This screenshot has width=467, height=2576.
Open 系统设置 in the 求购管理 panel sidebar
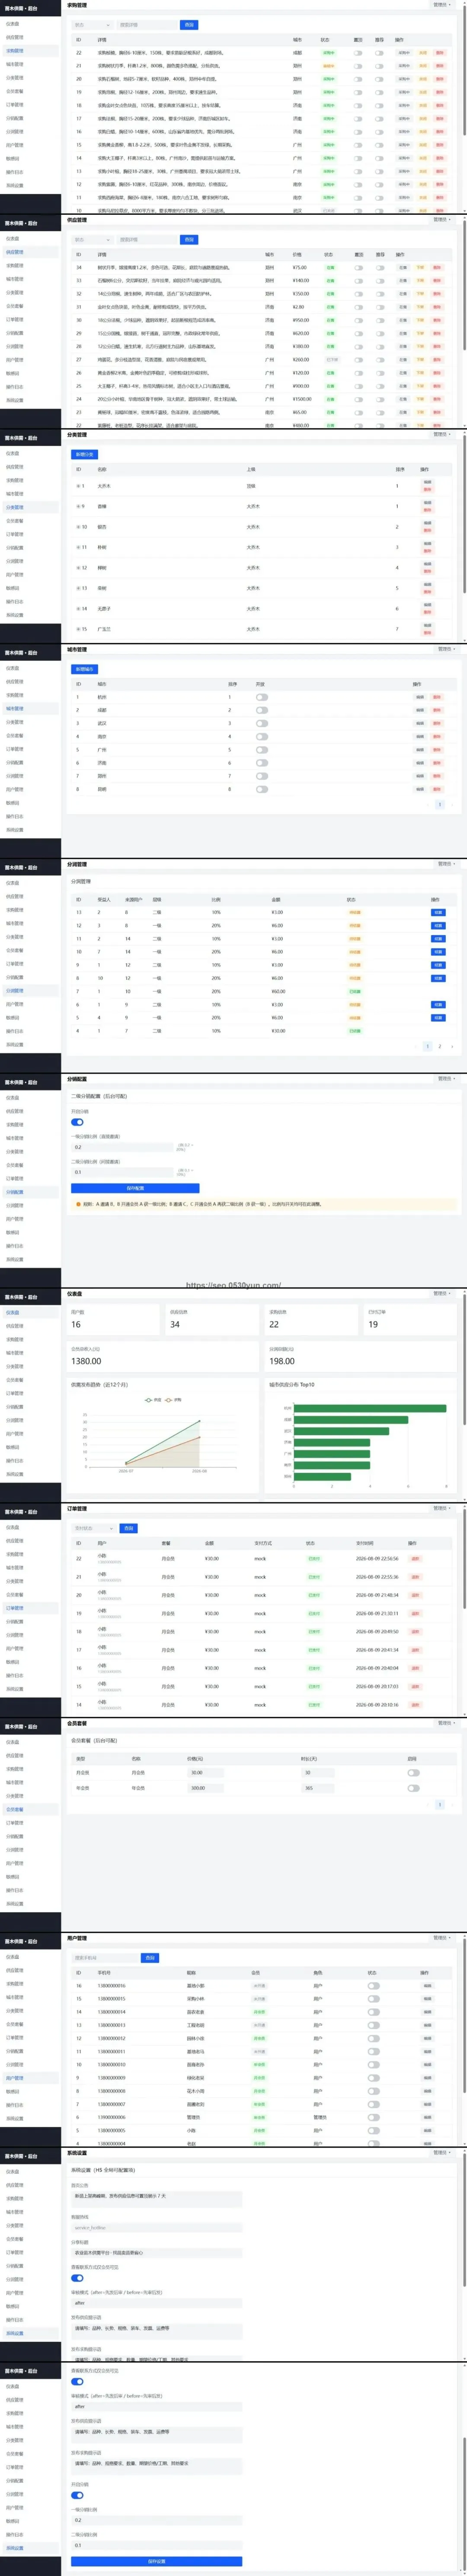(x=14, y=185)
